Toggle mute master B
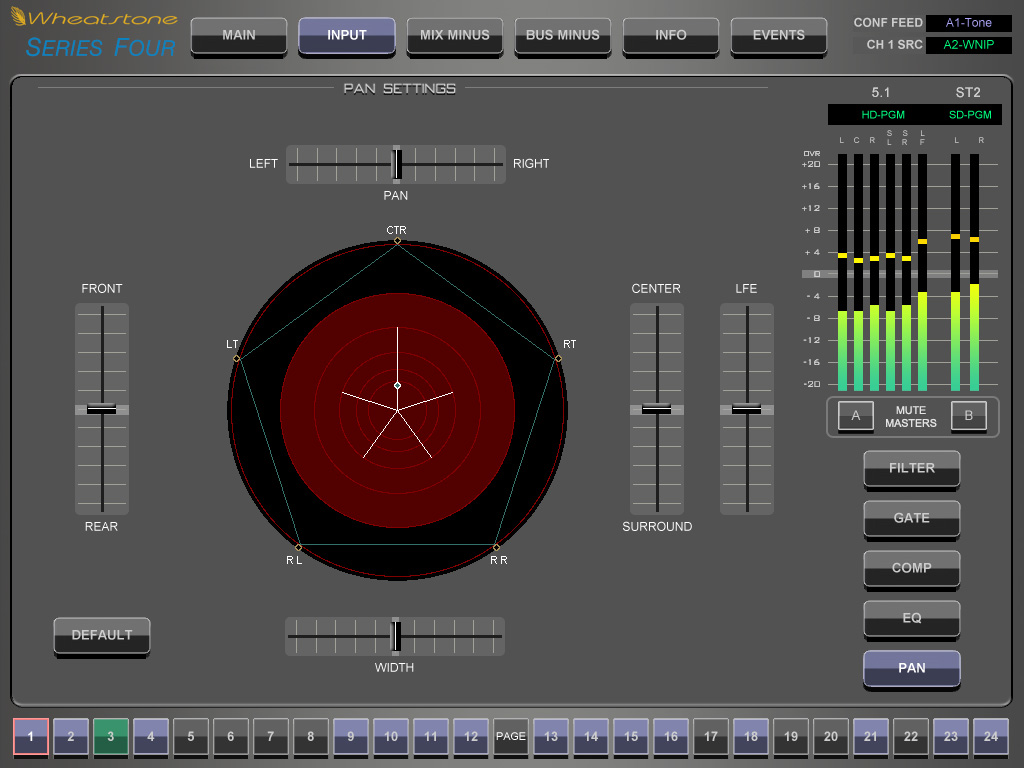 (968, 416)
